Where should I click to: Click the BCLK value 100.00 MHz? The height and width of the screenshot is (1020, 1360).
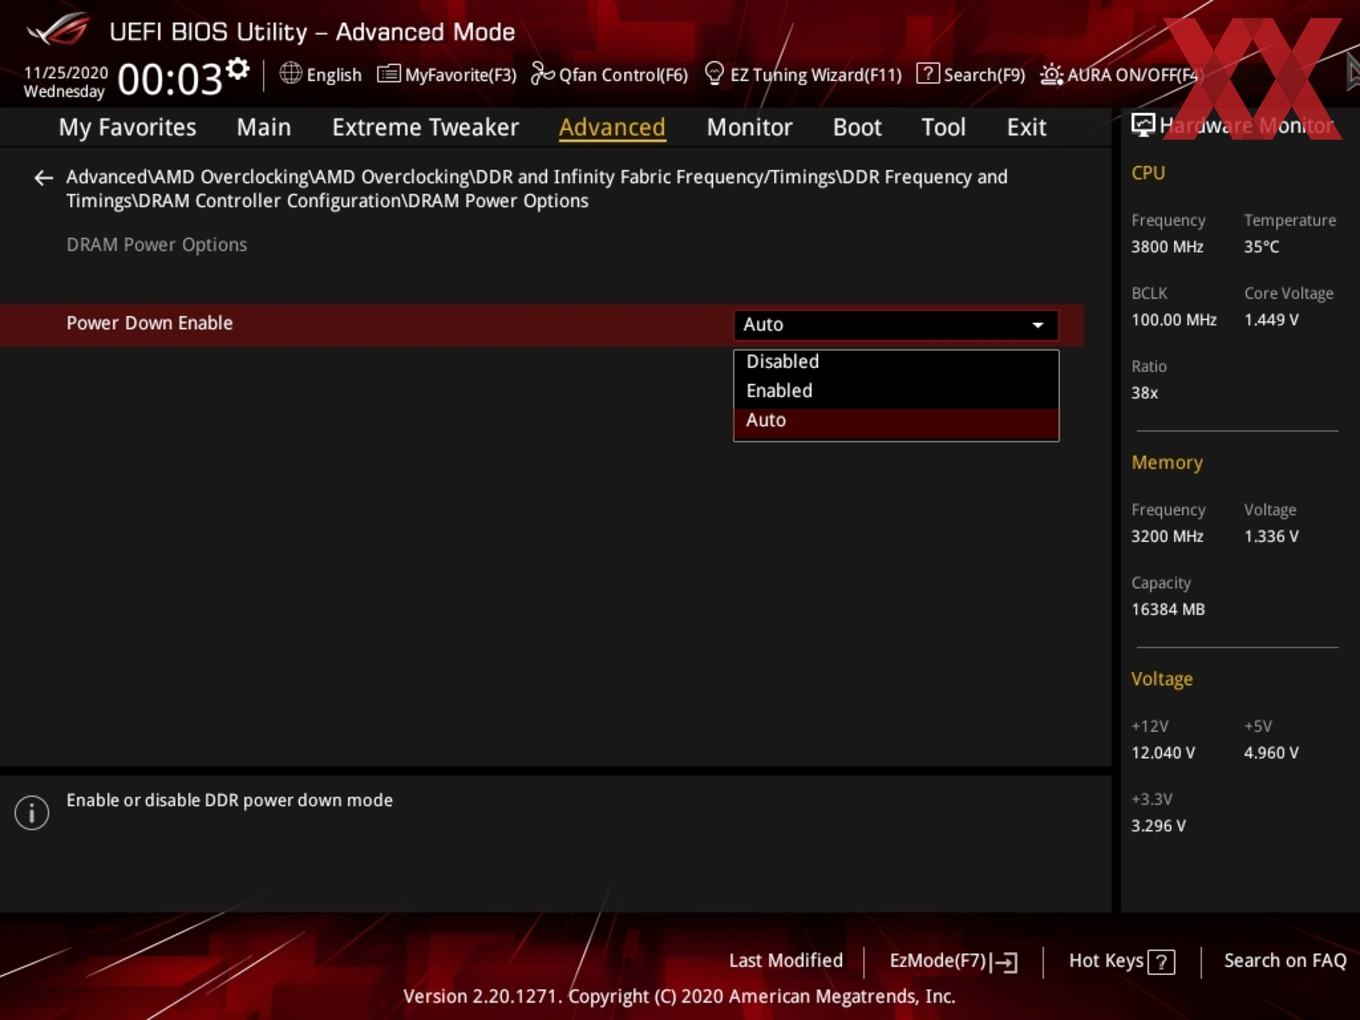point(1174,320)
